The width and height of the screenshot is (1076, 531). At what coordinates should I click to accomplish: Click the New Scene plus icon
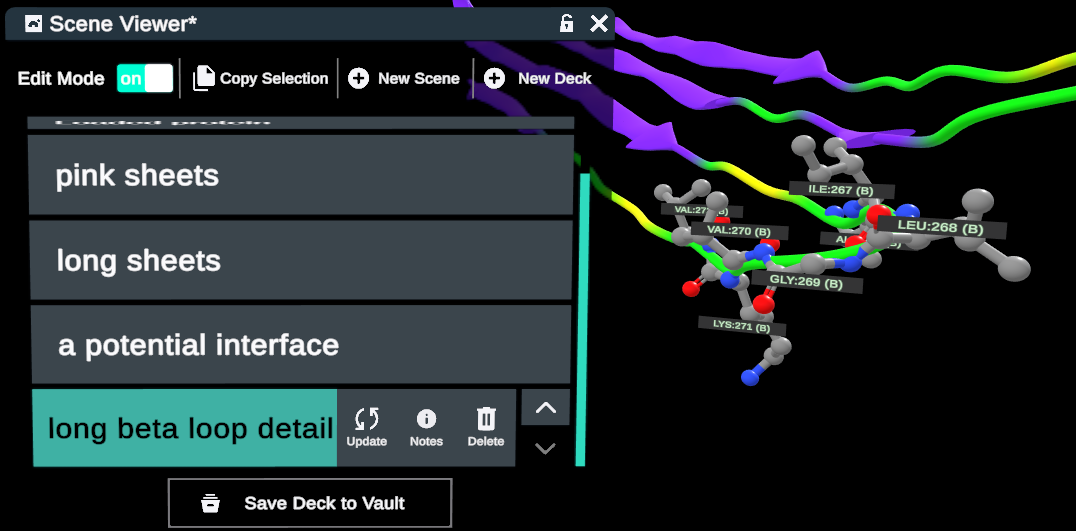[x=359, y=78]
